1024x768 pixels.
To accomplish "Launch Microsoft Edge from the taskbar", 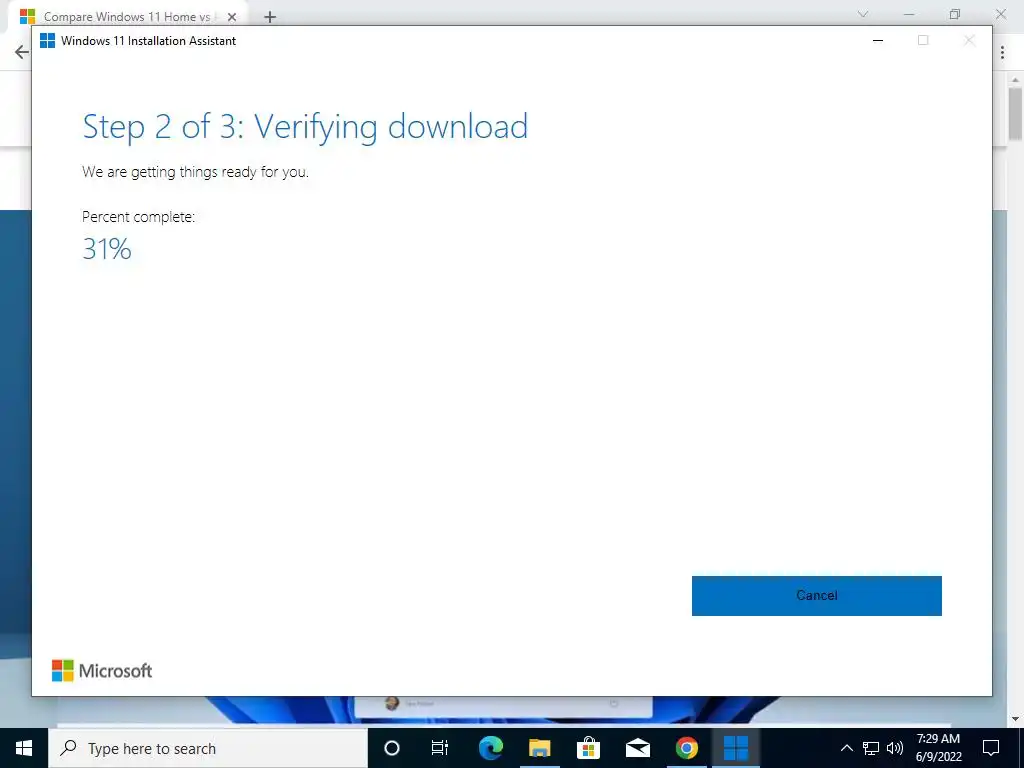I will point(490,748).
